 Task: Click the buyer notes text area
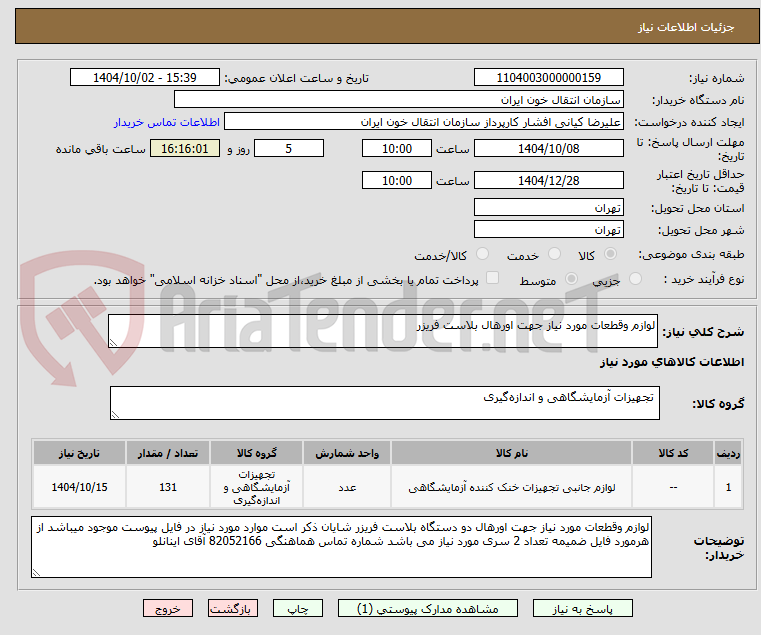(x=341, y=547)
